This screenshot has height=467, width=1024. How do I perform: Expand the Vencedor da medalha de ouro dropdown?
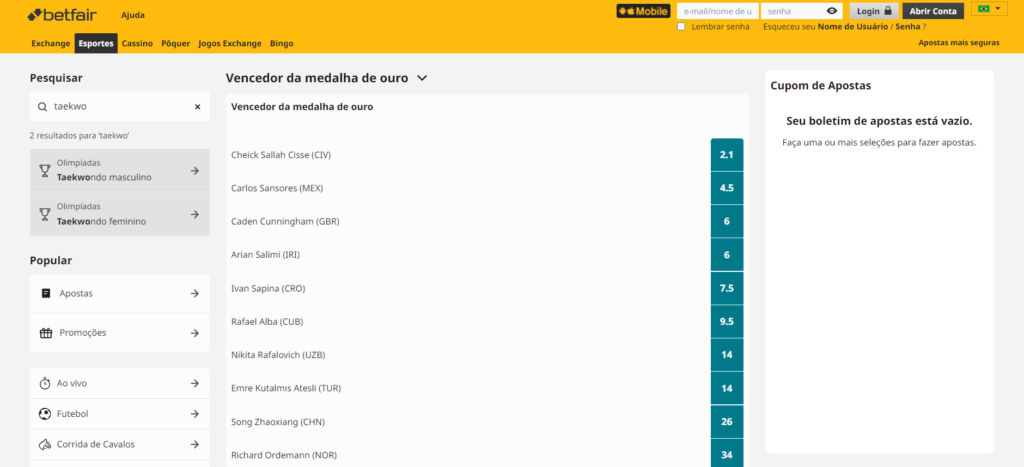pos(422,77)
